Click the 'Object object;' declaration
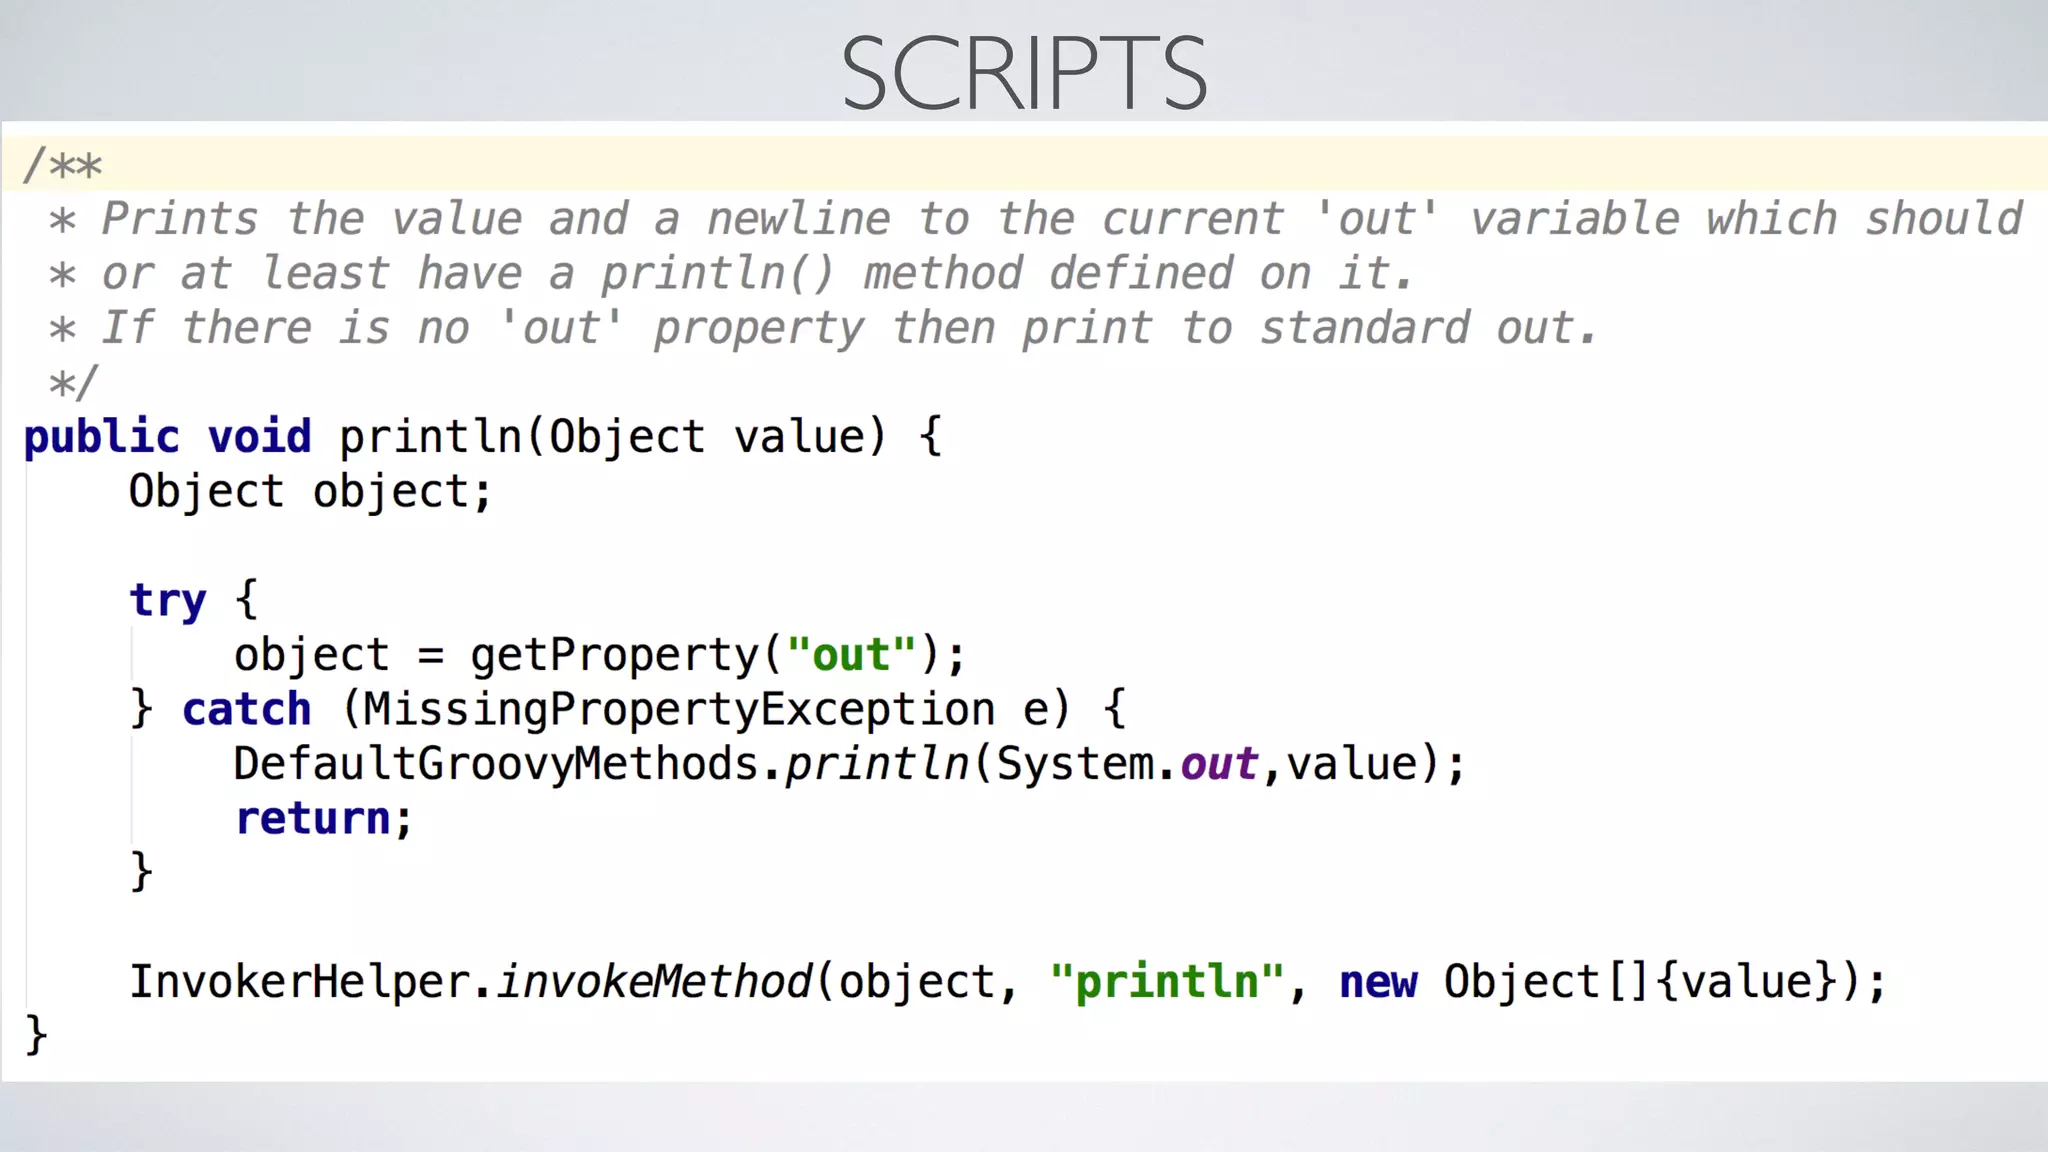 click(311, 492)
